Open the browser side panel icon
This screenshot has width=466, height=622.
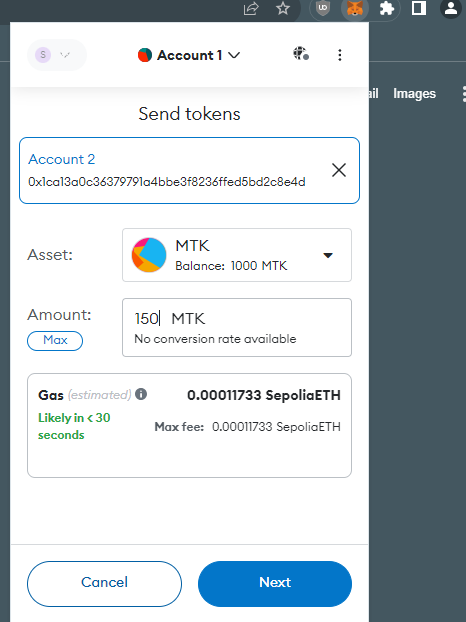pos(418,8)
